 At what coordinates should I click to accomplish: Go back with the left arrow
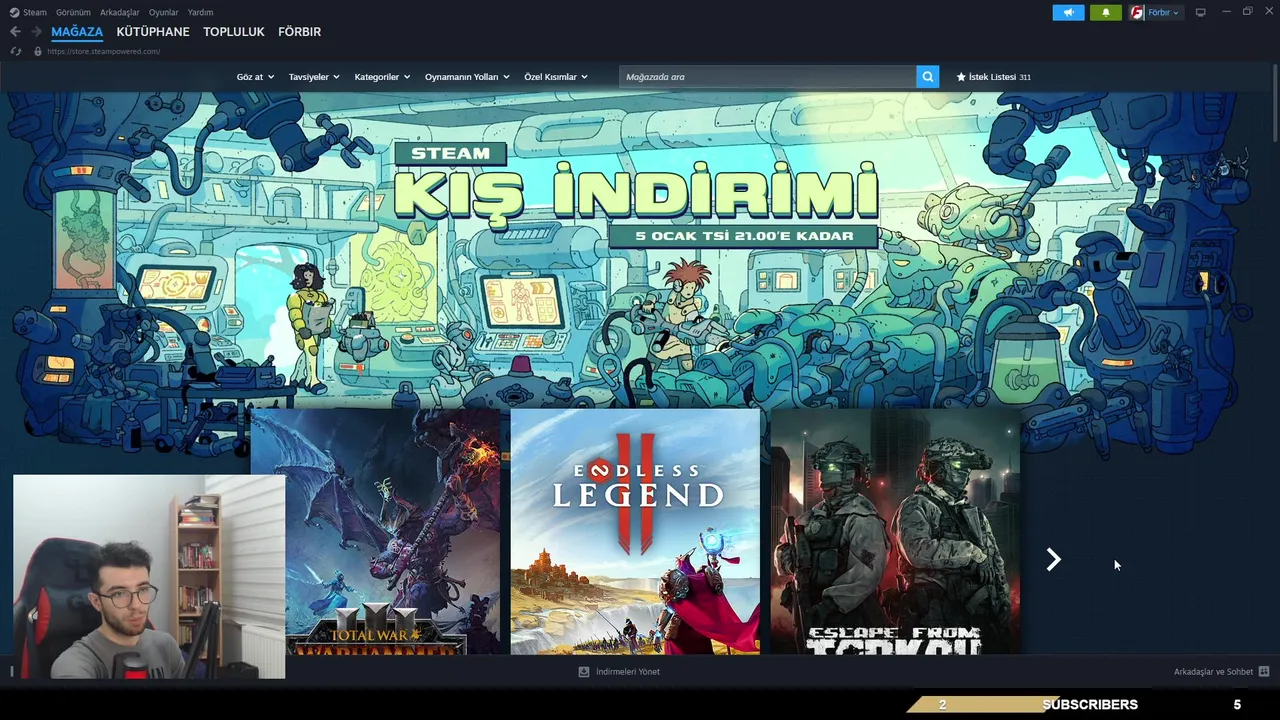coord(15,32)
